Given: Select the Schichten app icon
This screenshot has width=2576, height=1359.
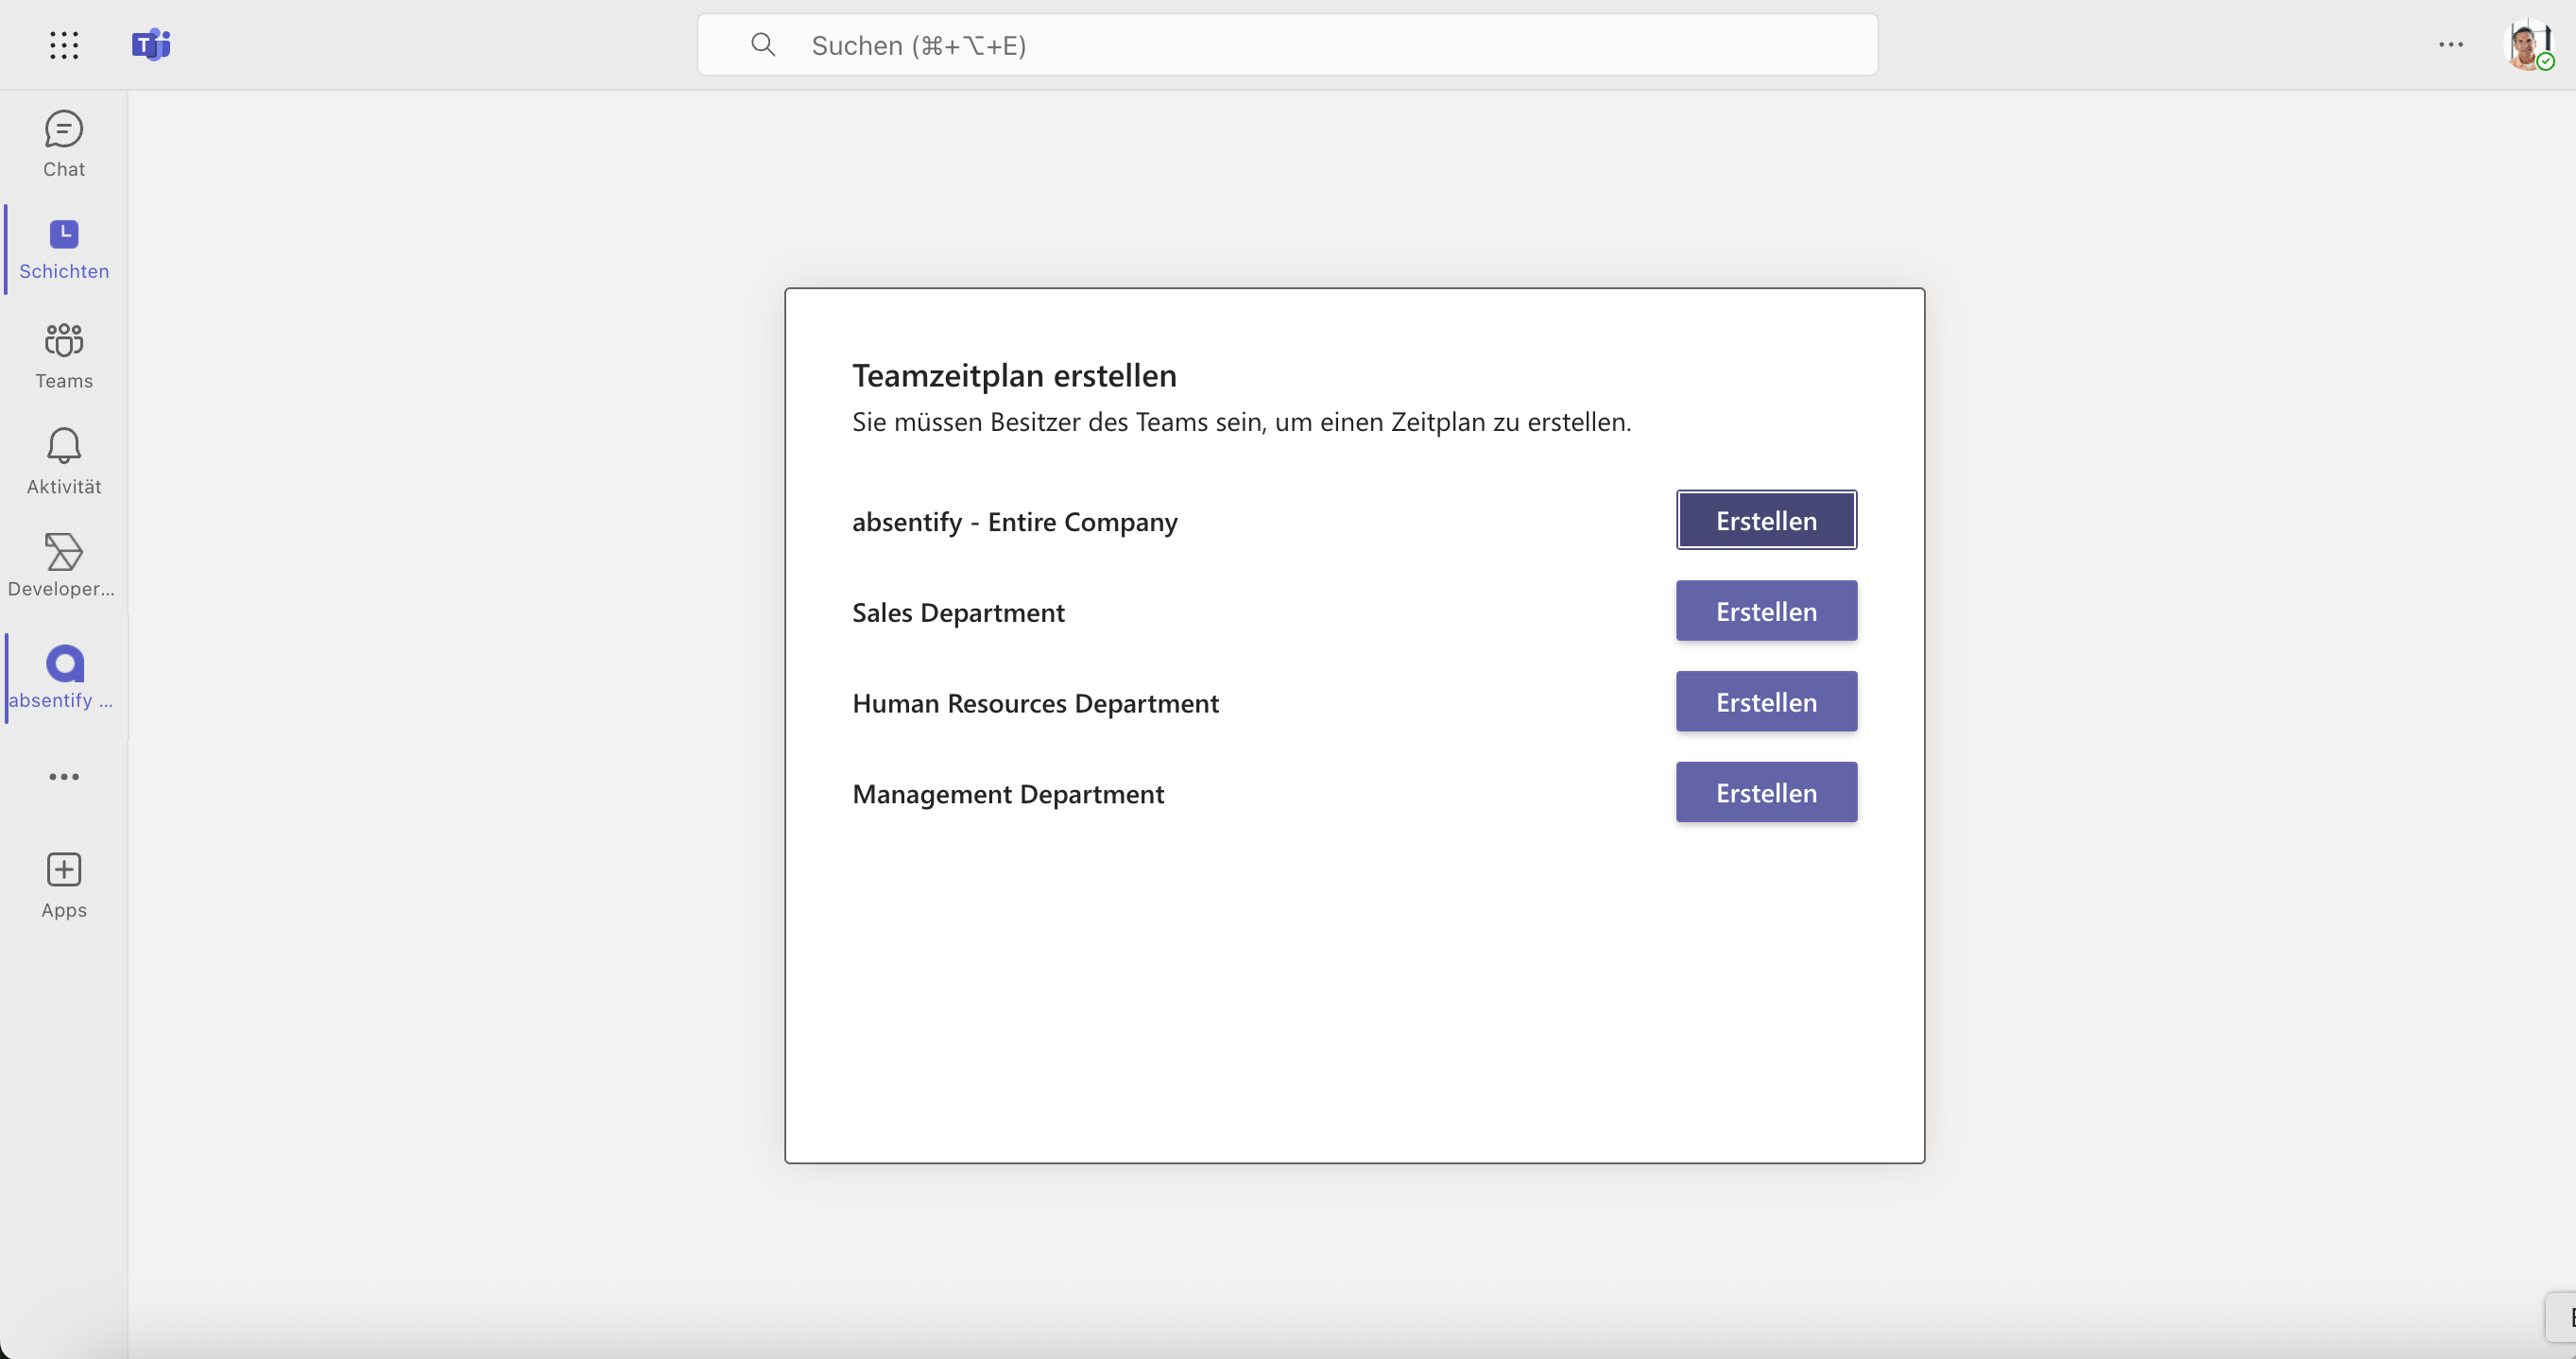Looking at the screenshot, I should [x=64, y=234].
